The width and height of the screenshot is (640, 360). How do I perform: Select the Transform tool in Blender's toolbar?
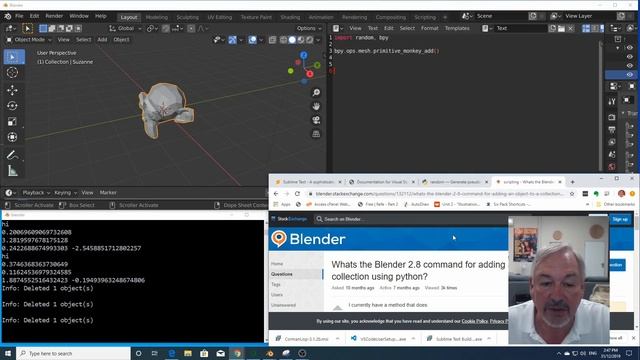(12, 137)
